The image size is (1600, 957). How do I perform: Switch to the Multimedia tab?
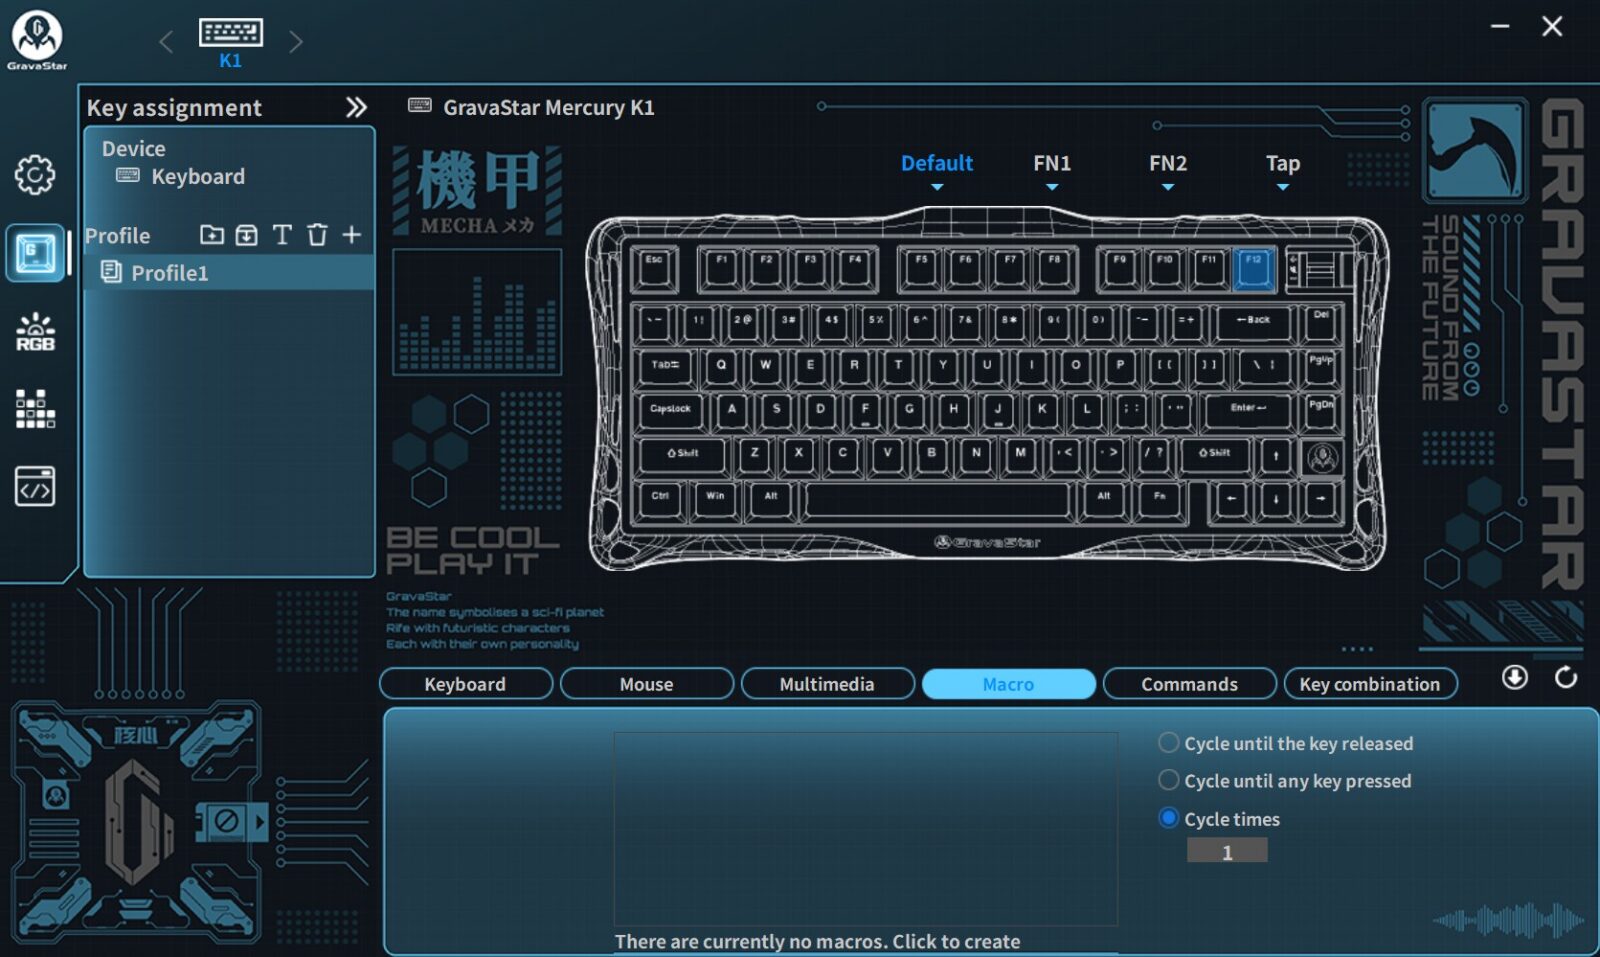827,684
